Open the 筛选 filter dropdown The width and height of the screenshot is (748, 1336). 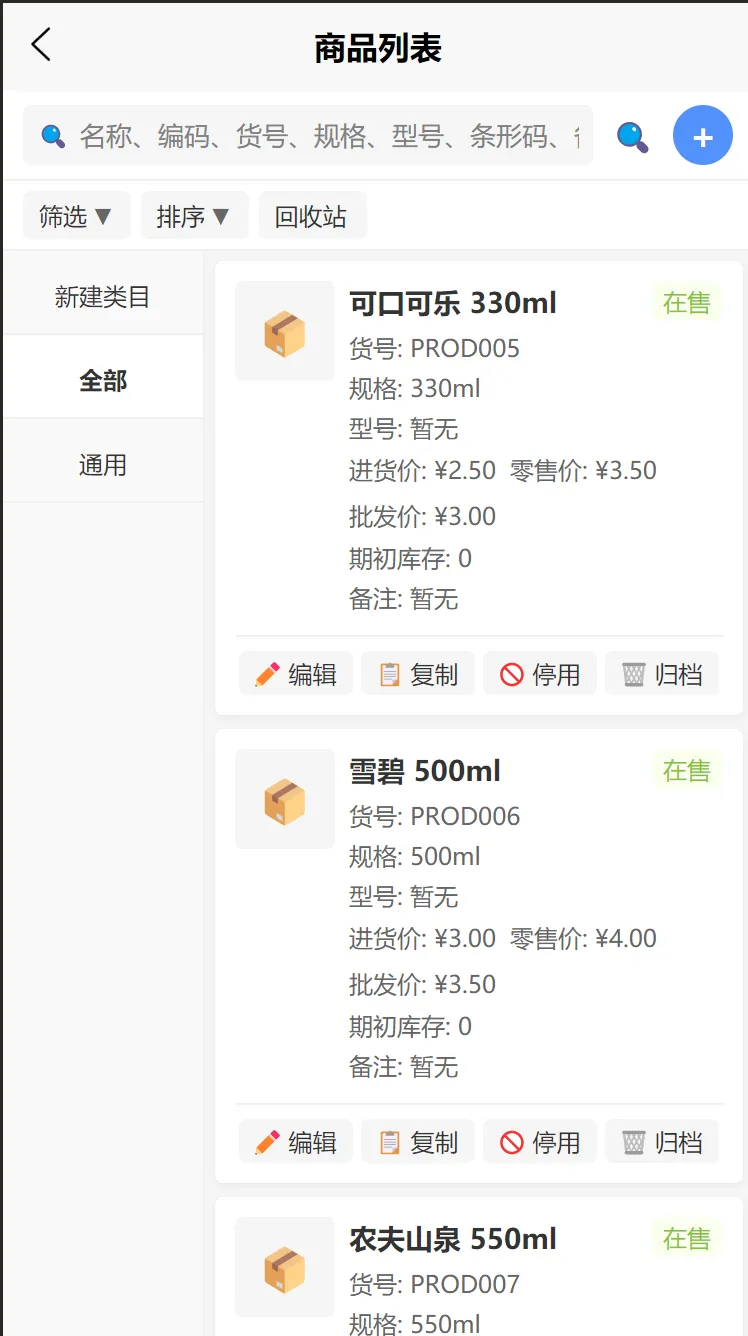76,216
